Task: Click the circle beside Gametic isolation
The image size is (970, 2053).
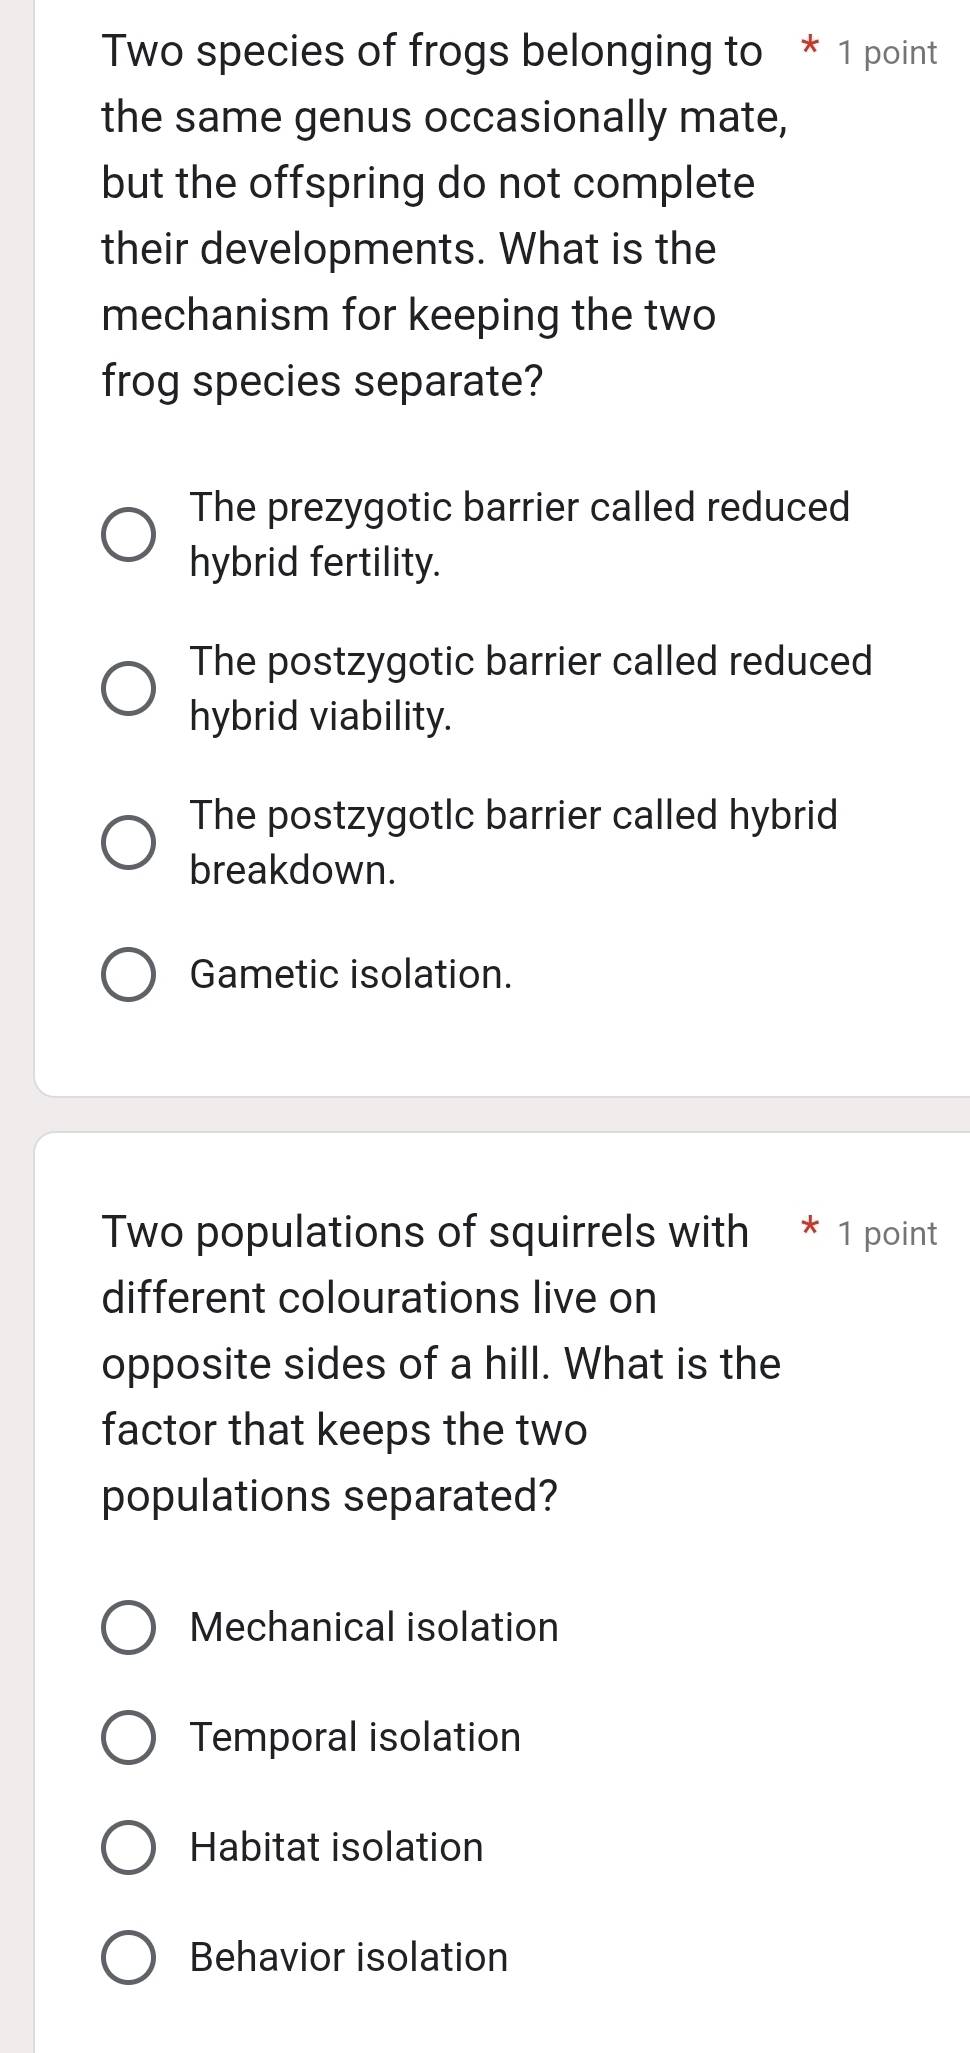Action: [128, 973]
